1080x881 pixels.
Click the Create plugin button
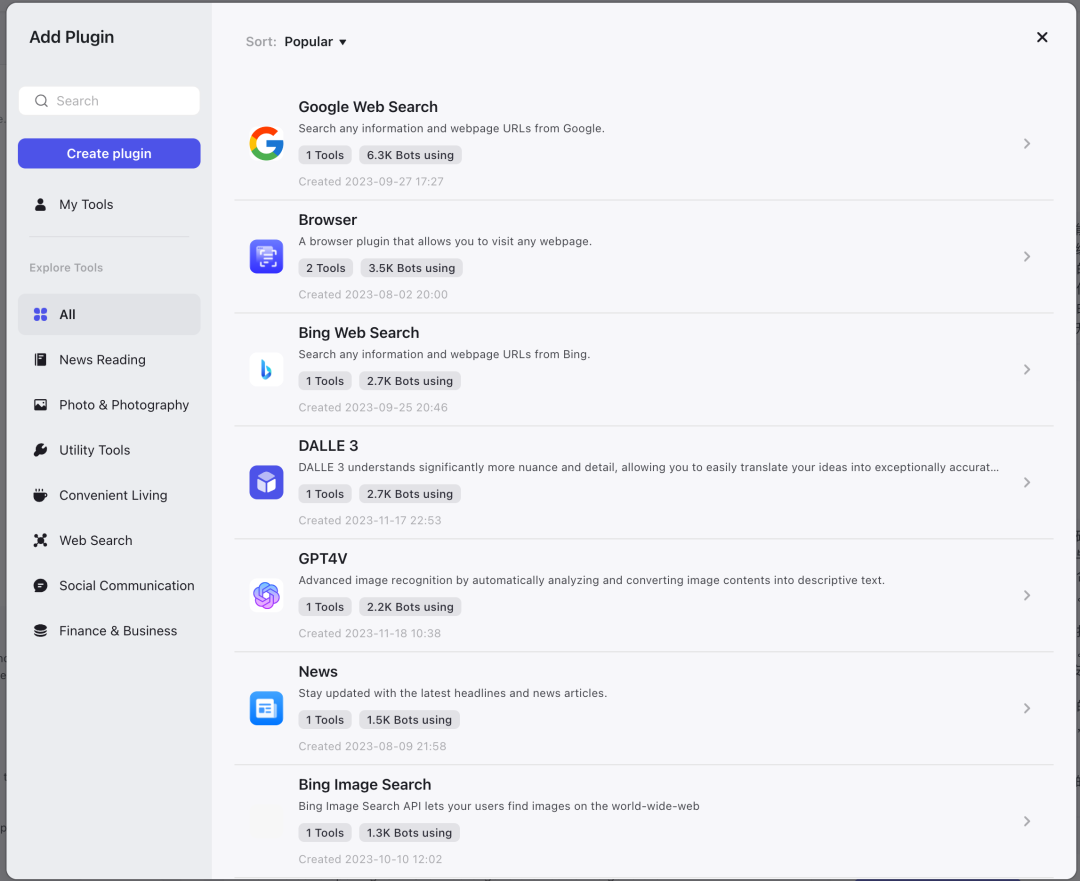pyautogui.click(x=109, y=154)
